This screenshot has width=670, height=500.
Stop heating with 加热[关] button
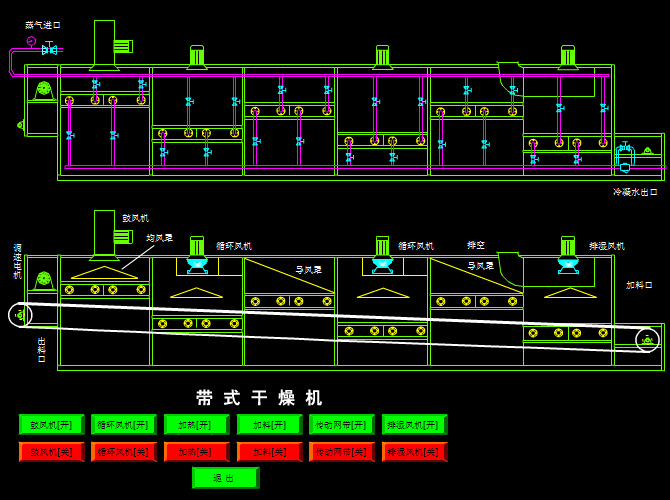click(x=197, y=452)
